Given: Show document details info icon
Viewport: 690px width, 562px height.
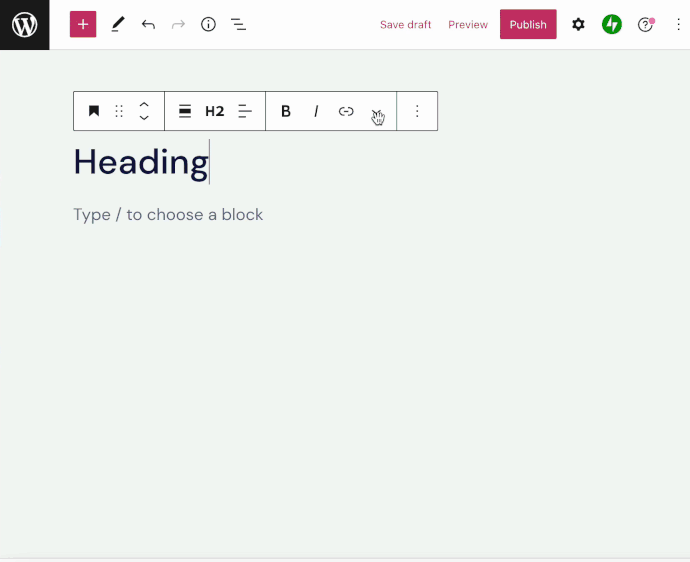Looking at the screenshot, I should click(208, 25).
